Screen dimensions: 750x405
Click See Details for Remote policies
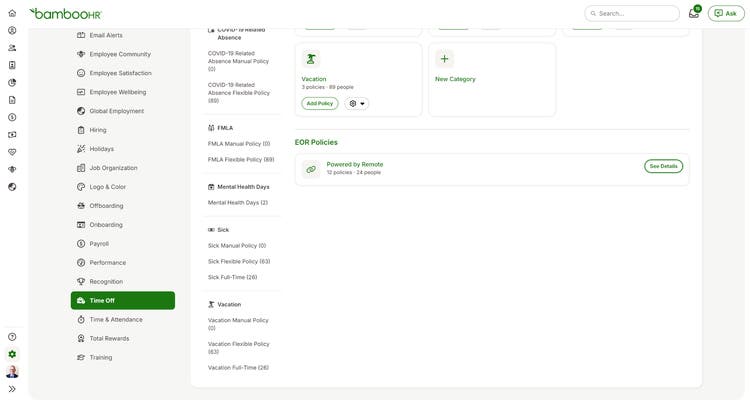coord(663,166)
